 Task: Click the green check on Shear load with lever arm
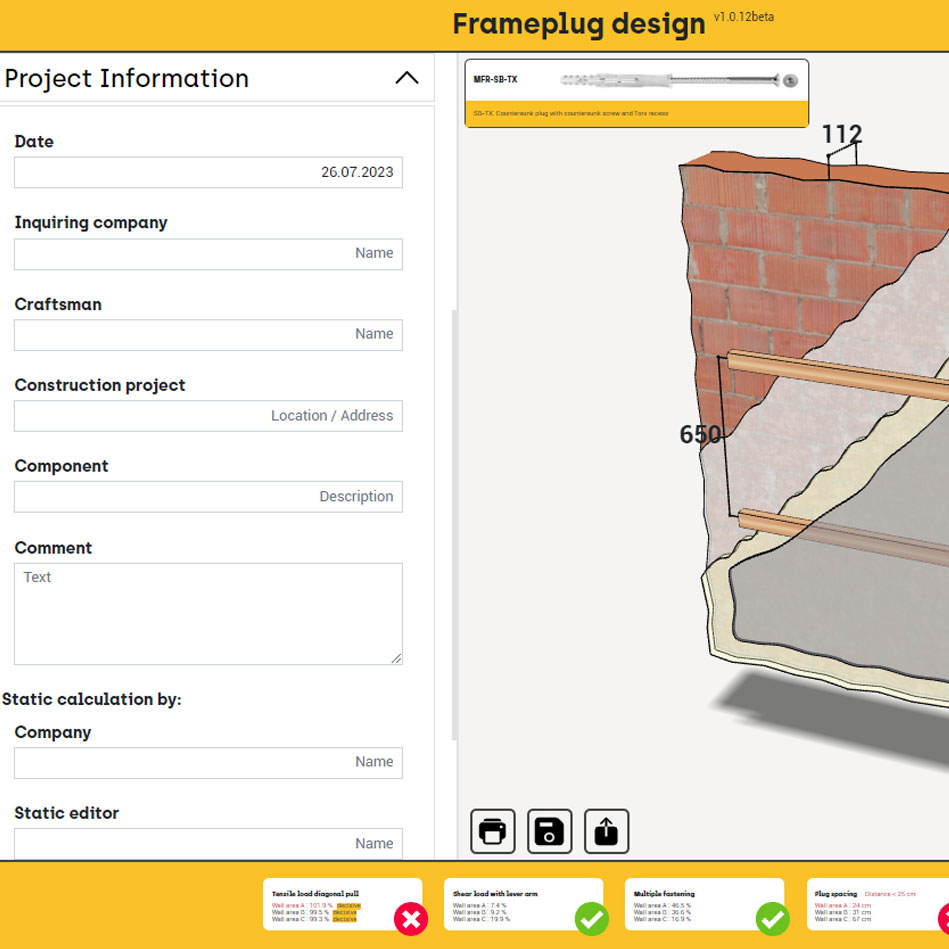pos(591,918)
